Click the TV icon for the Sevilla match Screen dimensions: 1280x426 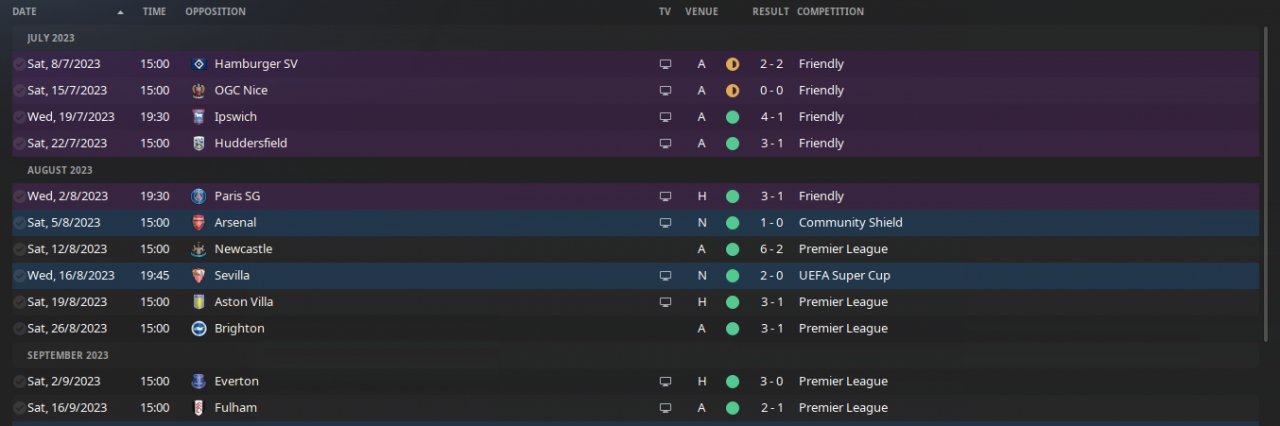[665, 276]
